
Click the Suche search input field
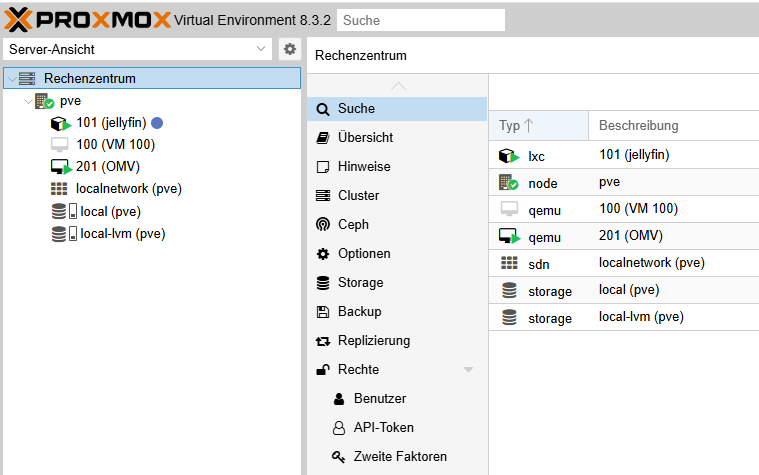click(x=420, y=20)
